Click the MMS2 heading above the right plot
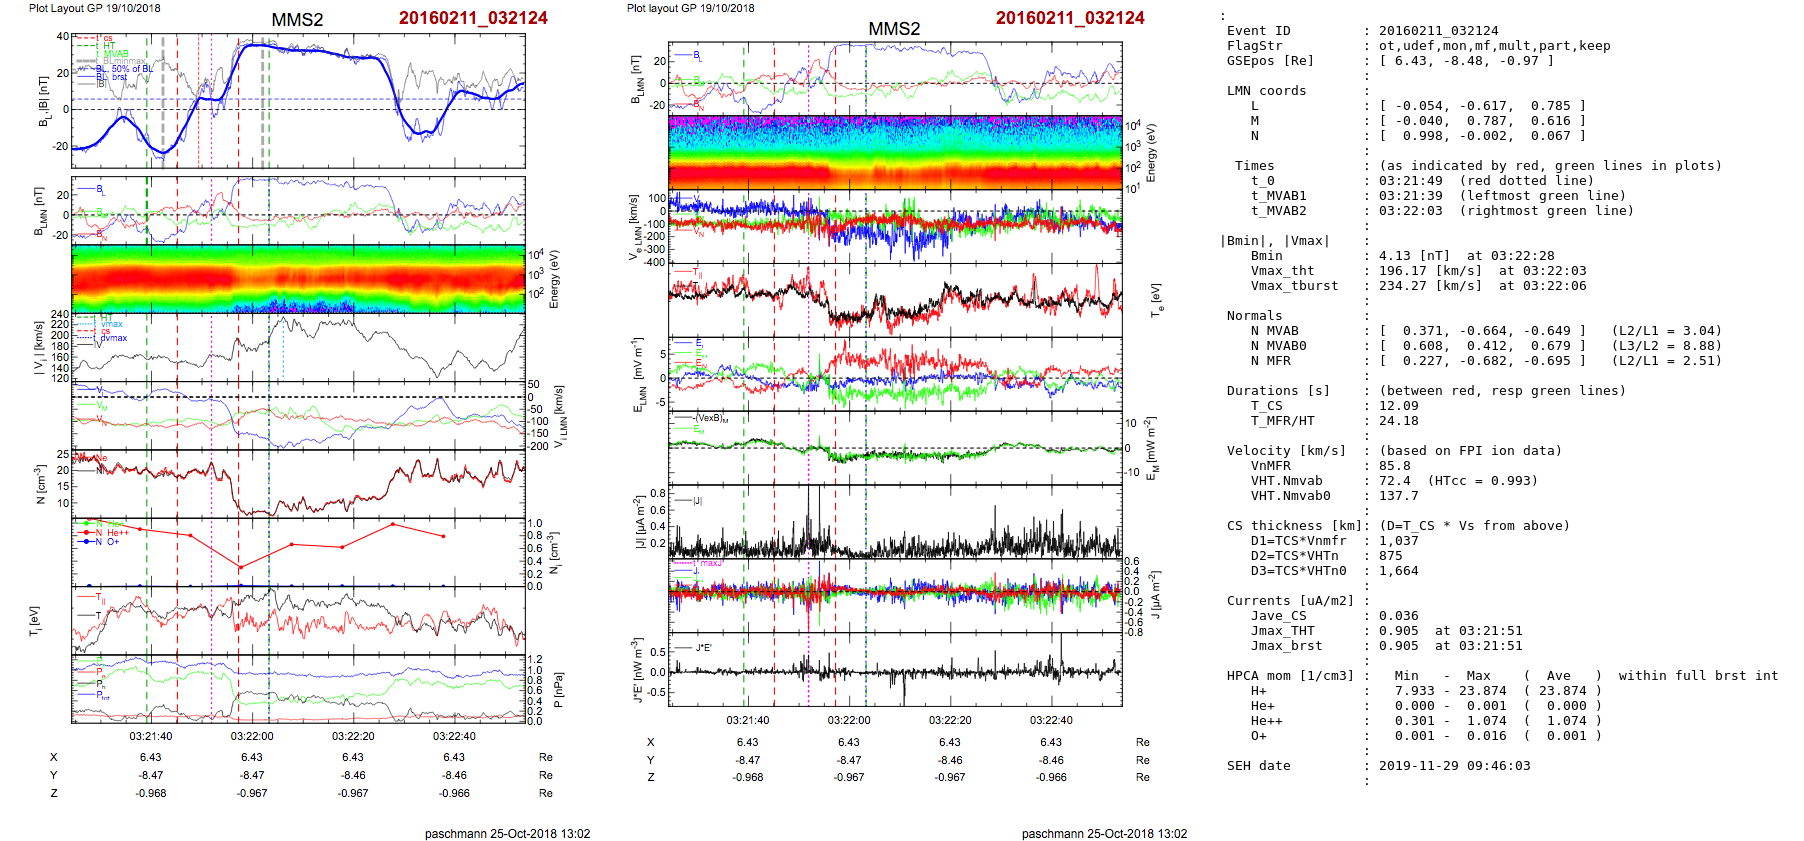Image resolution: width=1804 pixels, height=841 pixels. coord(894,29)
